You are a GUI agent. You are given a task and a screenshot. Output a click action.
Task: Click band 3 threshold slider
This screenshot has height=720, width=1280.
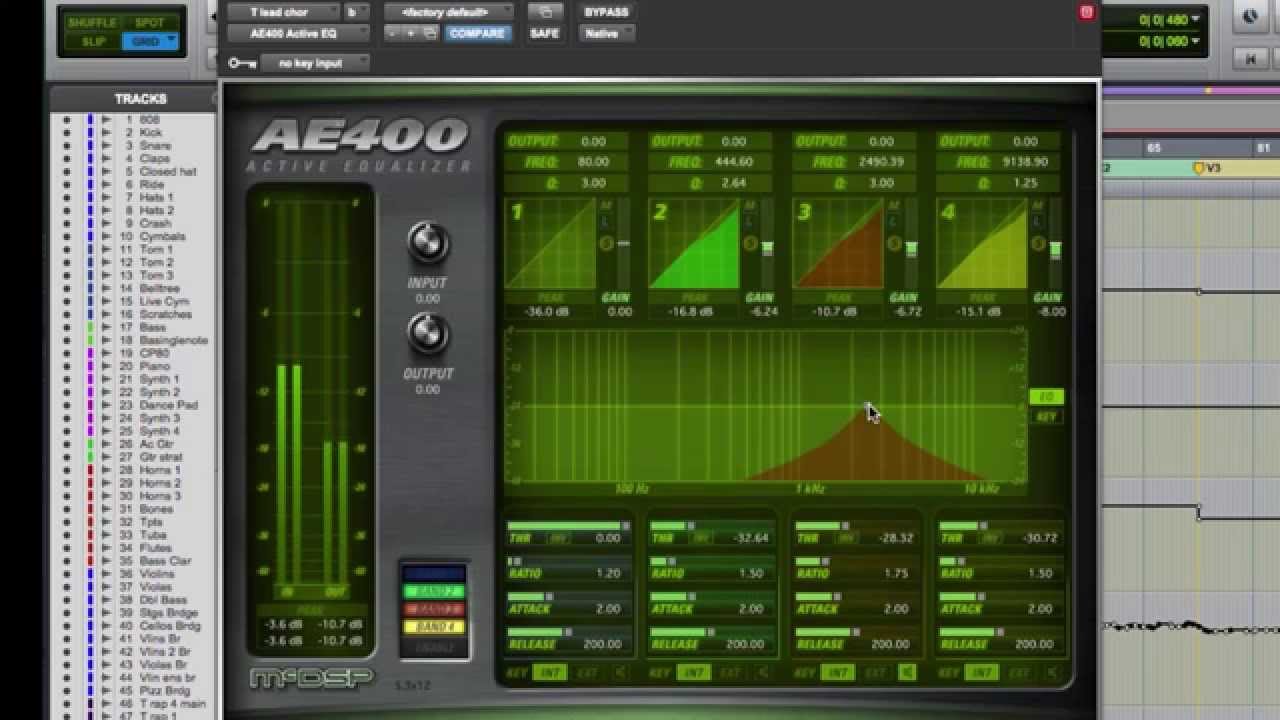(856, 525)
